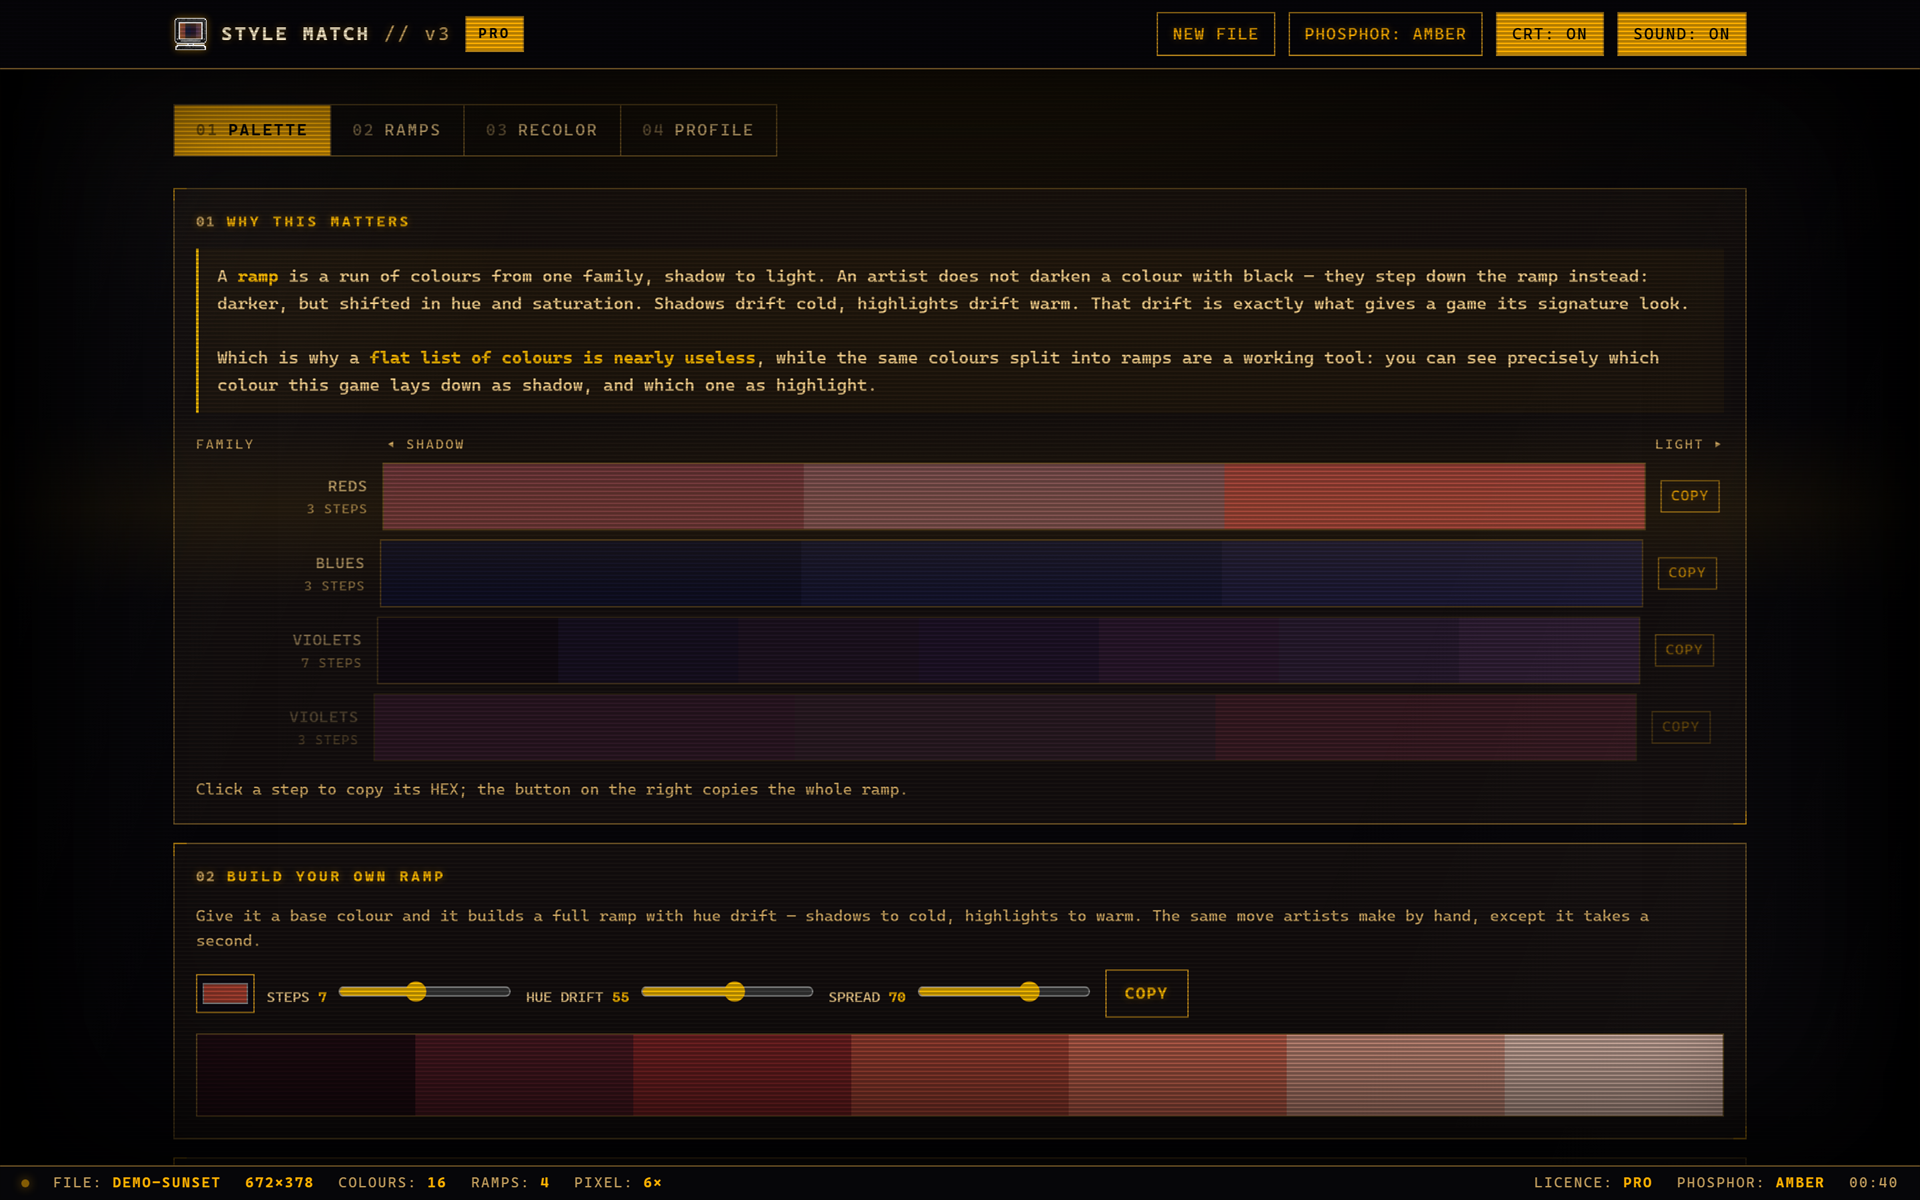Copy the fifth step of the built ramp
The width and height of the screenshot is (1920, 1200).
click(1178, 1075)
